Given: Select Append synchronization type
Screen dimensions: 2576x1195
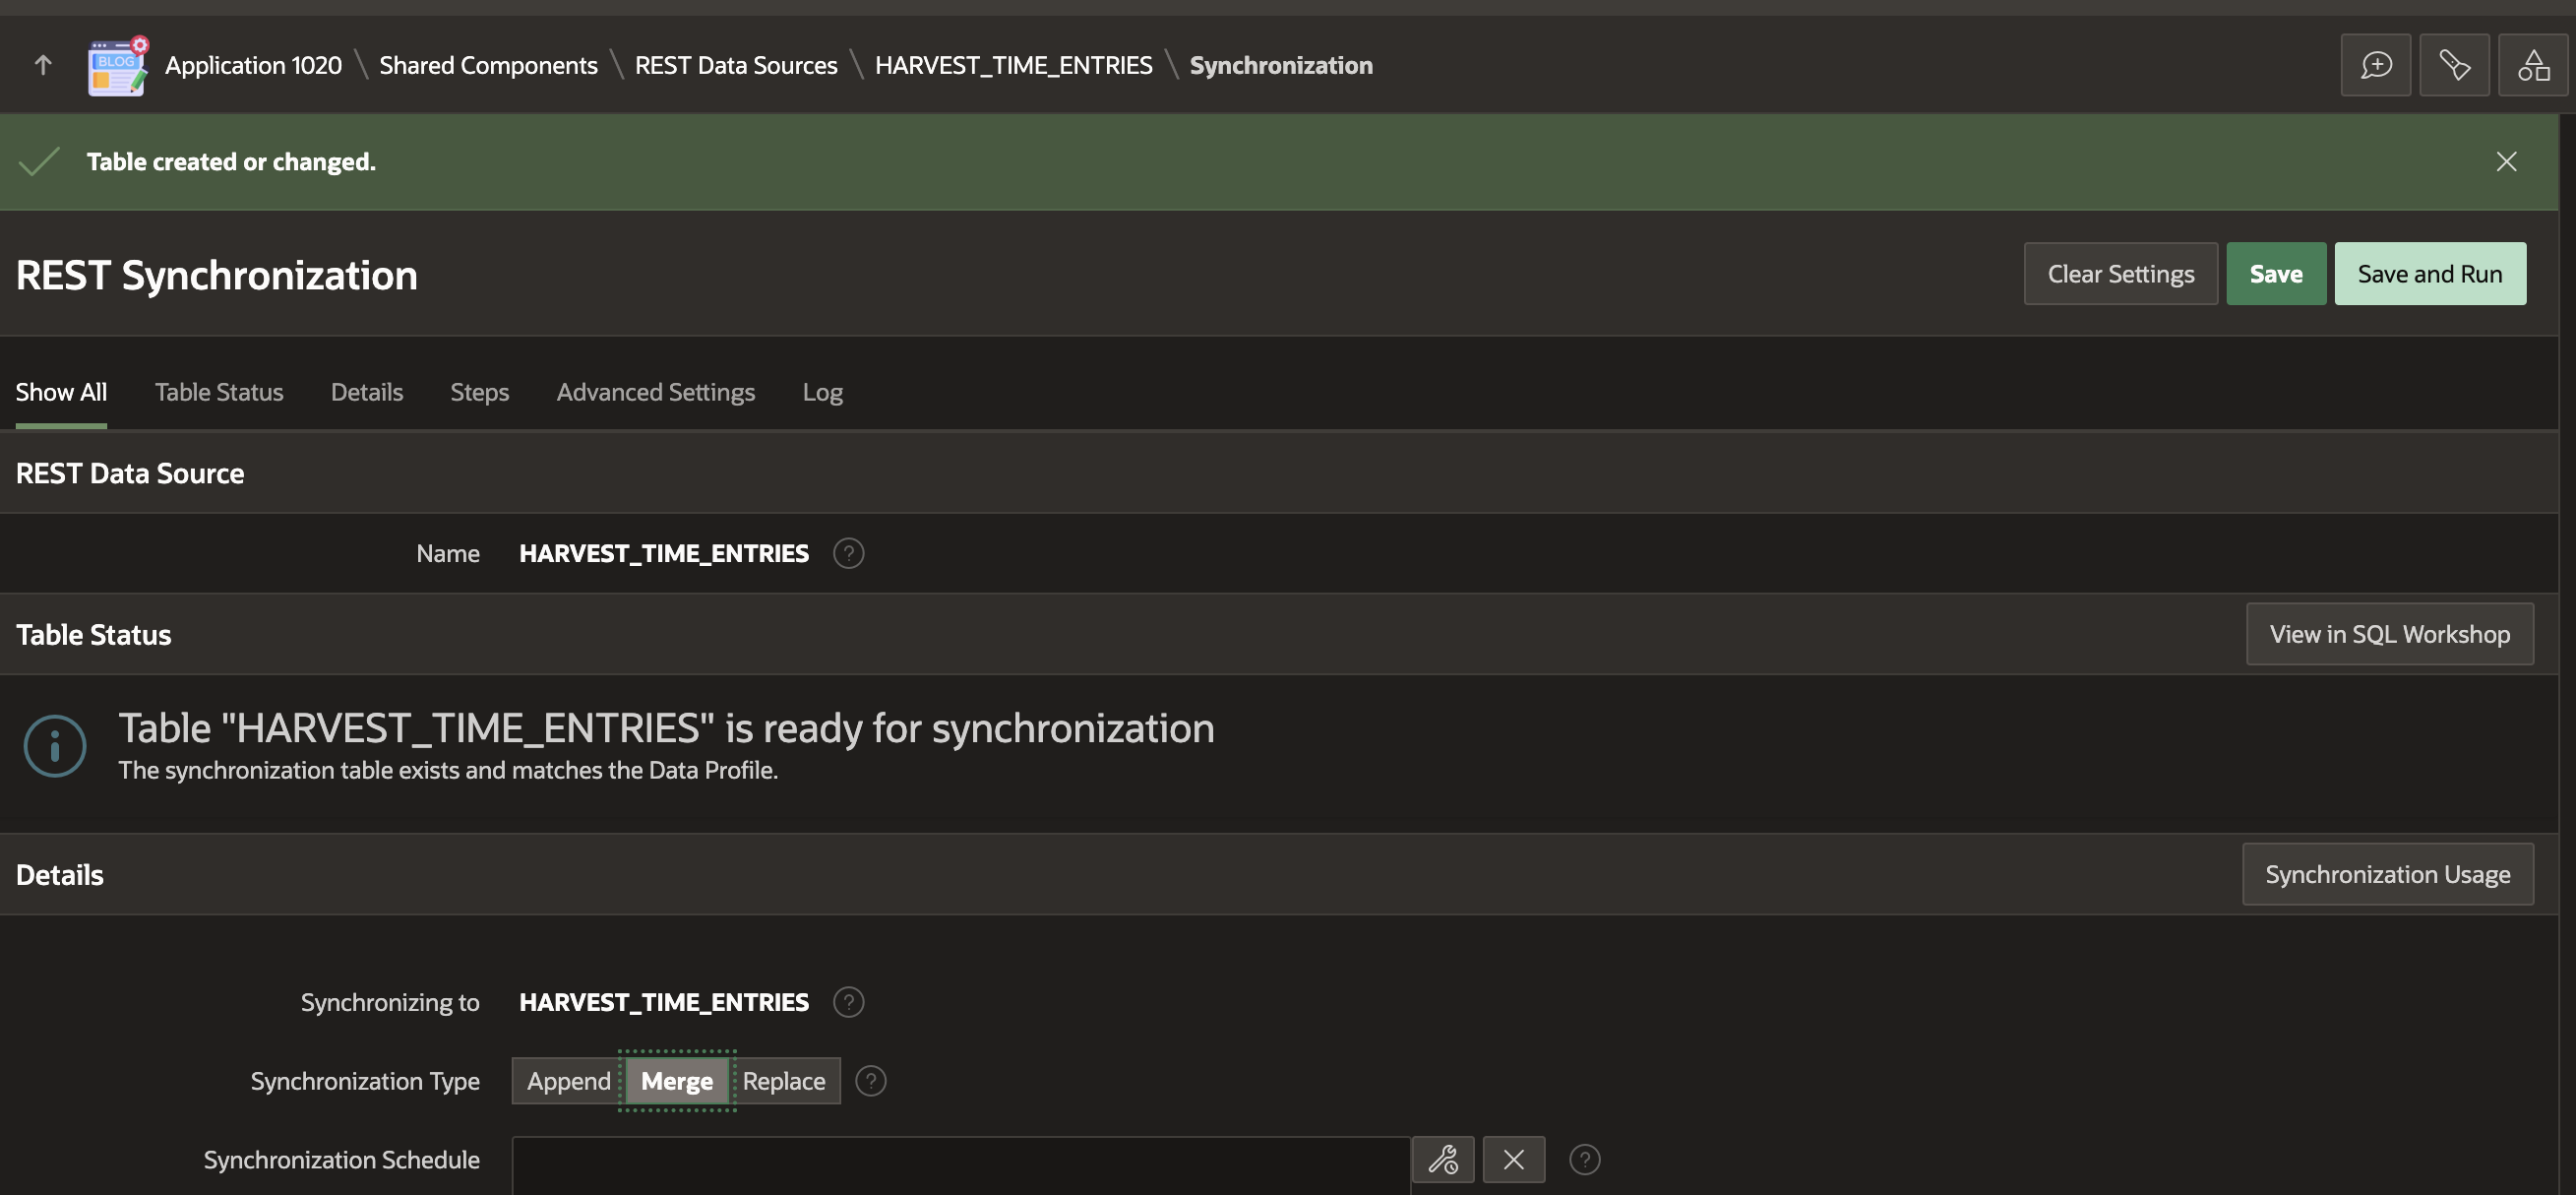Looking at the screenshot, I should 568,1081.
